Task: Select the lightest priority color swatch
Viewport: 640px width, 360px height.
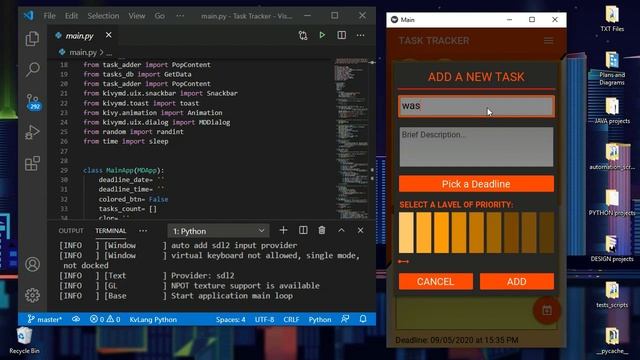Action: [x=406, y=232]
